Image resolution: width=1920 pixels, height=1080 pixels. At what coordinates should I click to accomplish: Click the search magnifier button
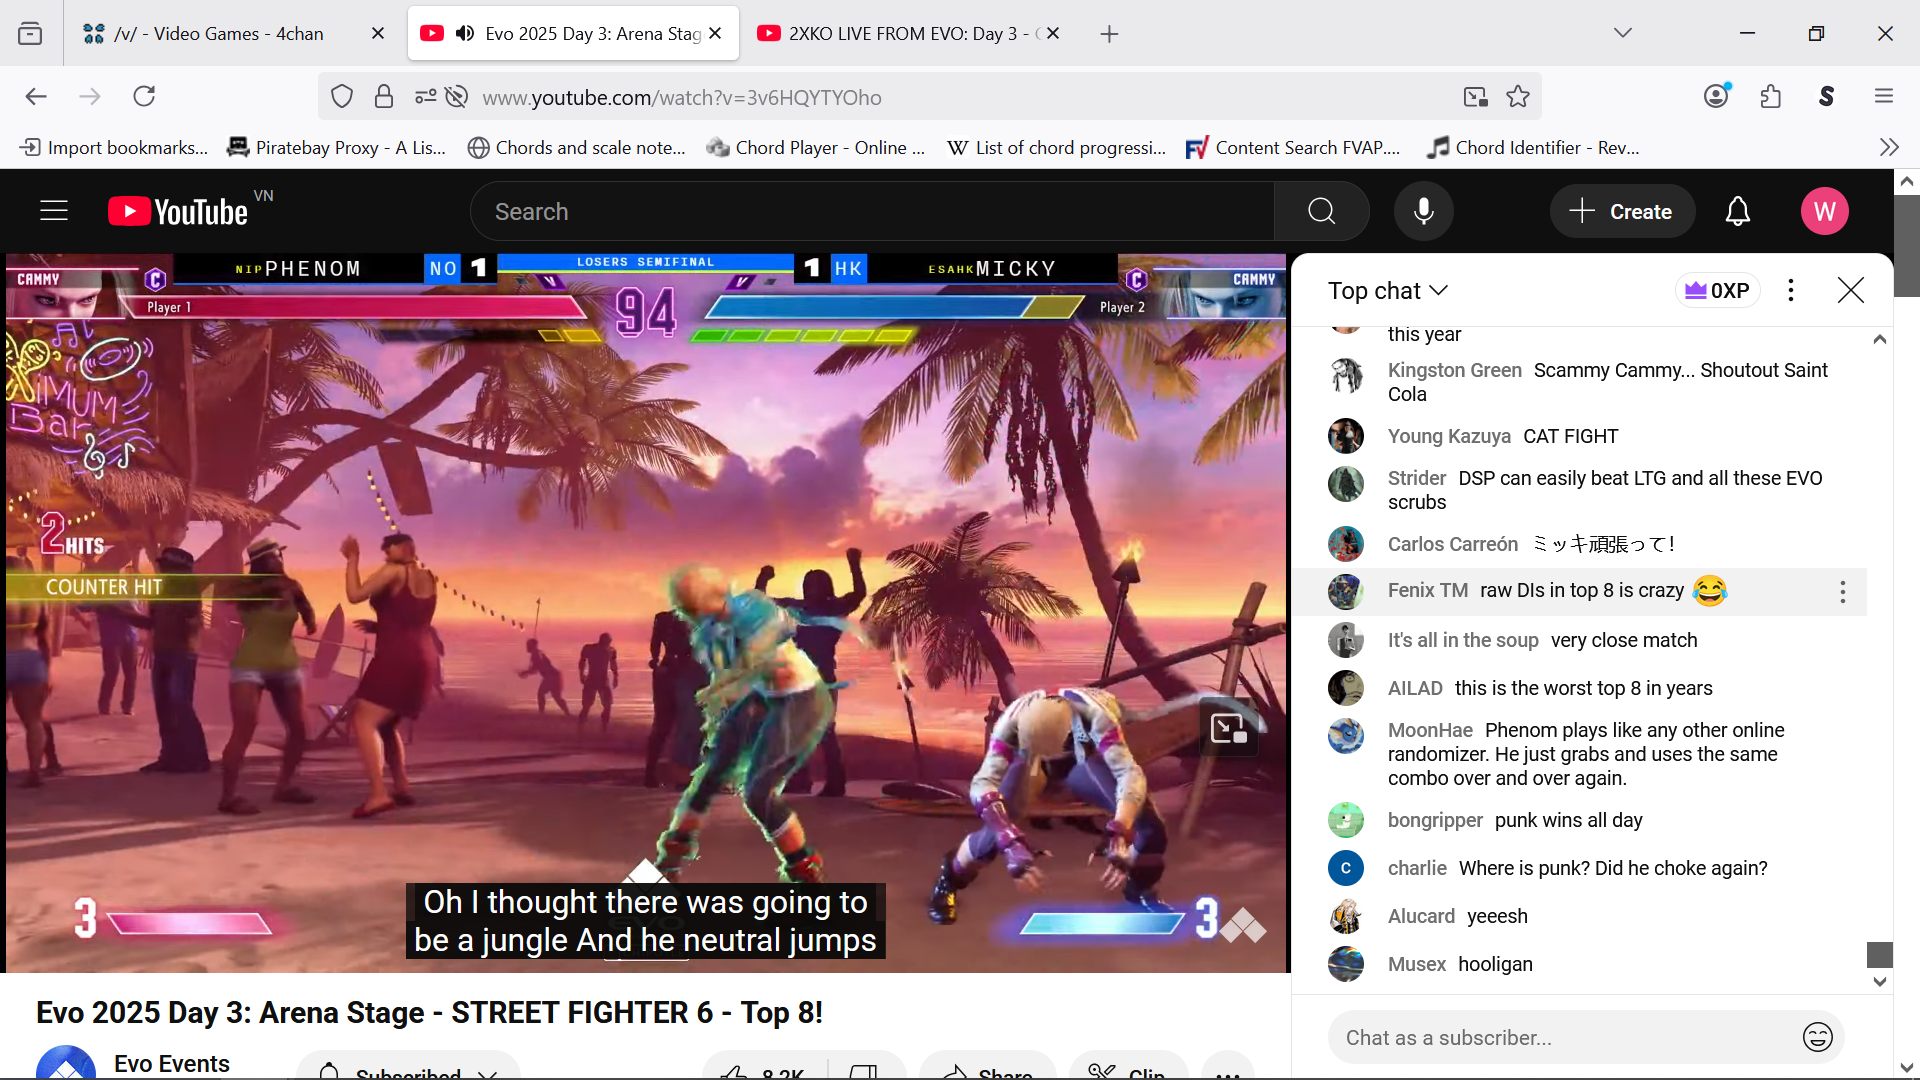(1321, 211)
